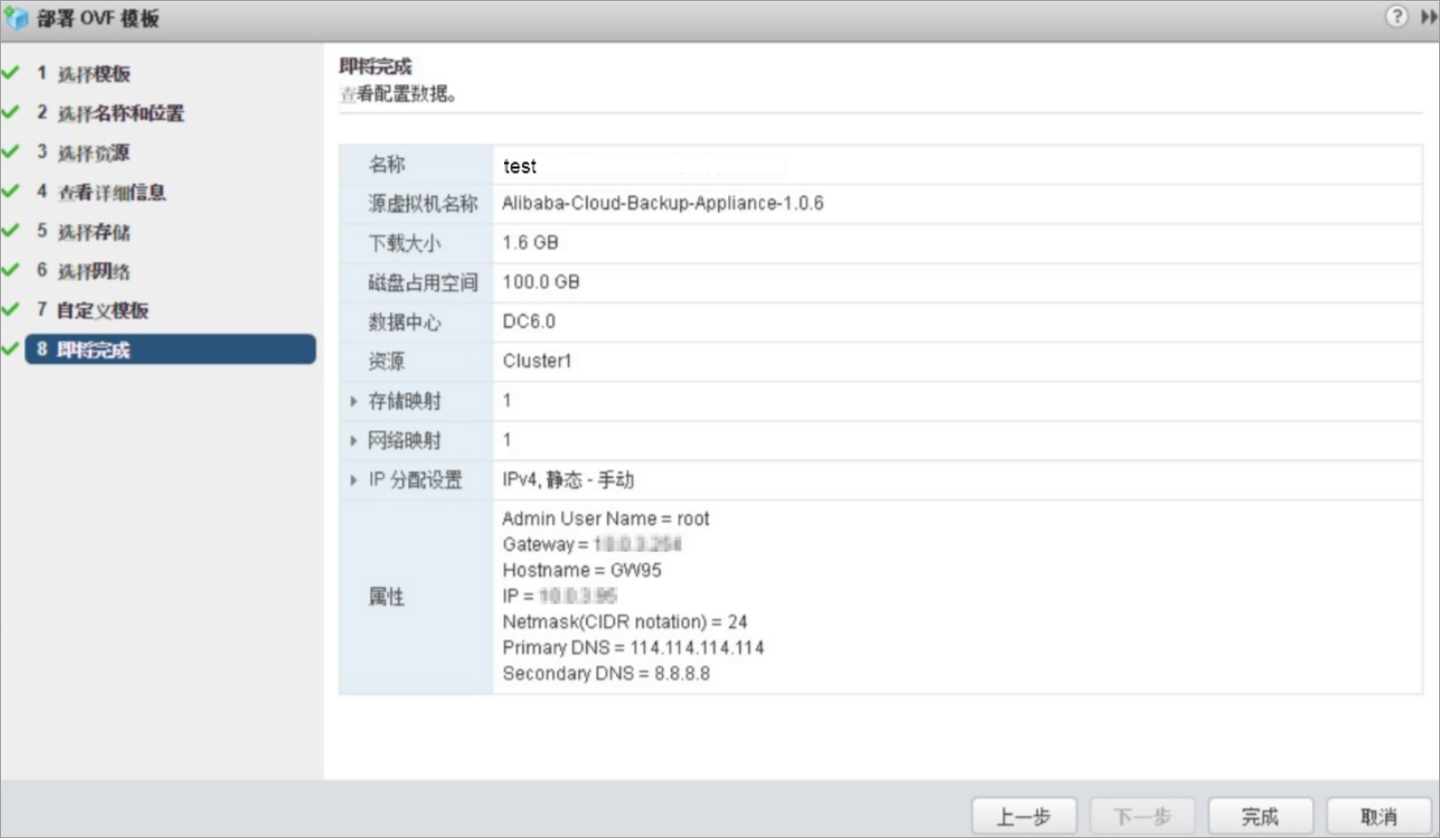The height and width of the screenshot is (838, 1440).
Task: Click the double-arrow expand icon in title bar
Action: 1429,17
